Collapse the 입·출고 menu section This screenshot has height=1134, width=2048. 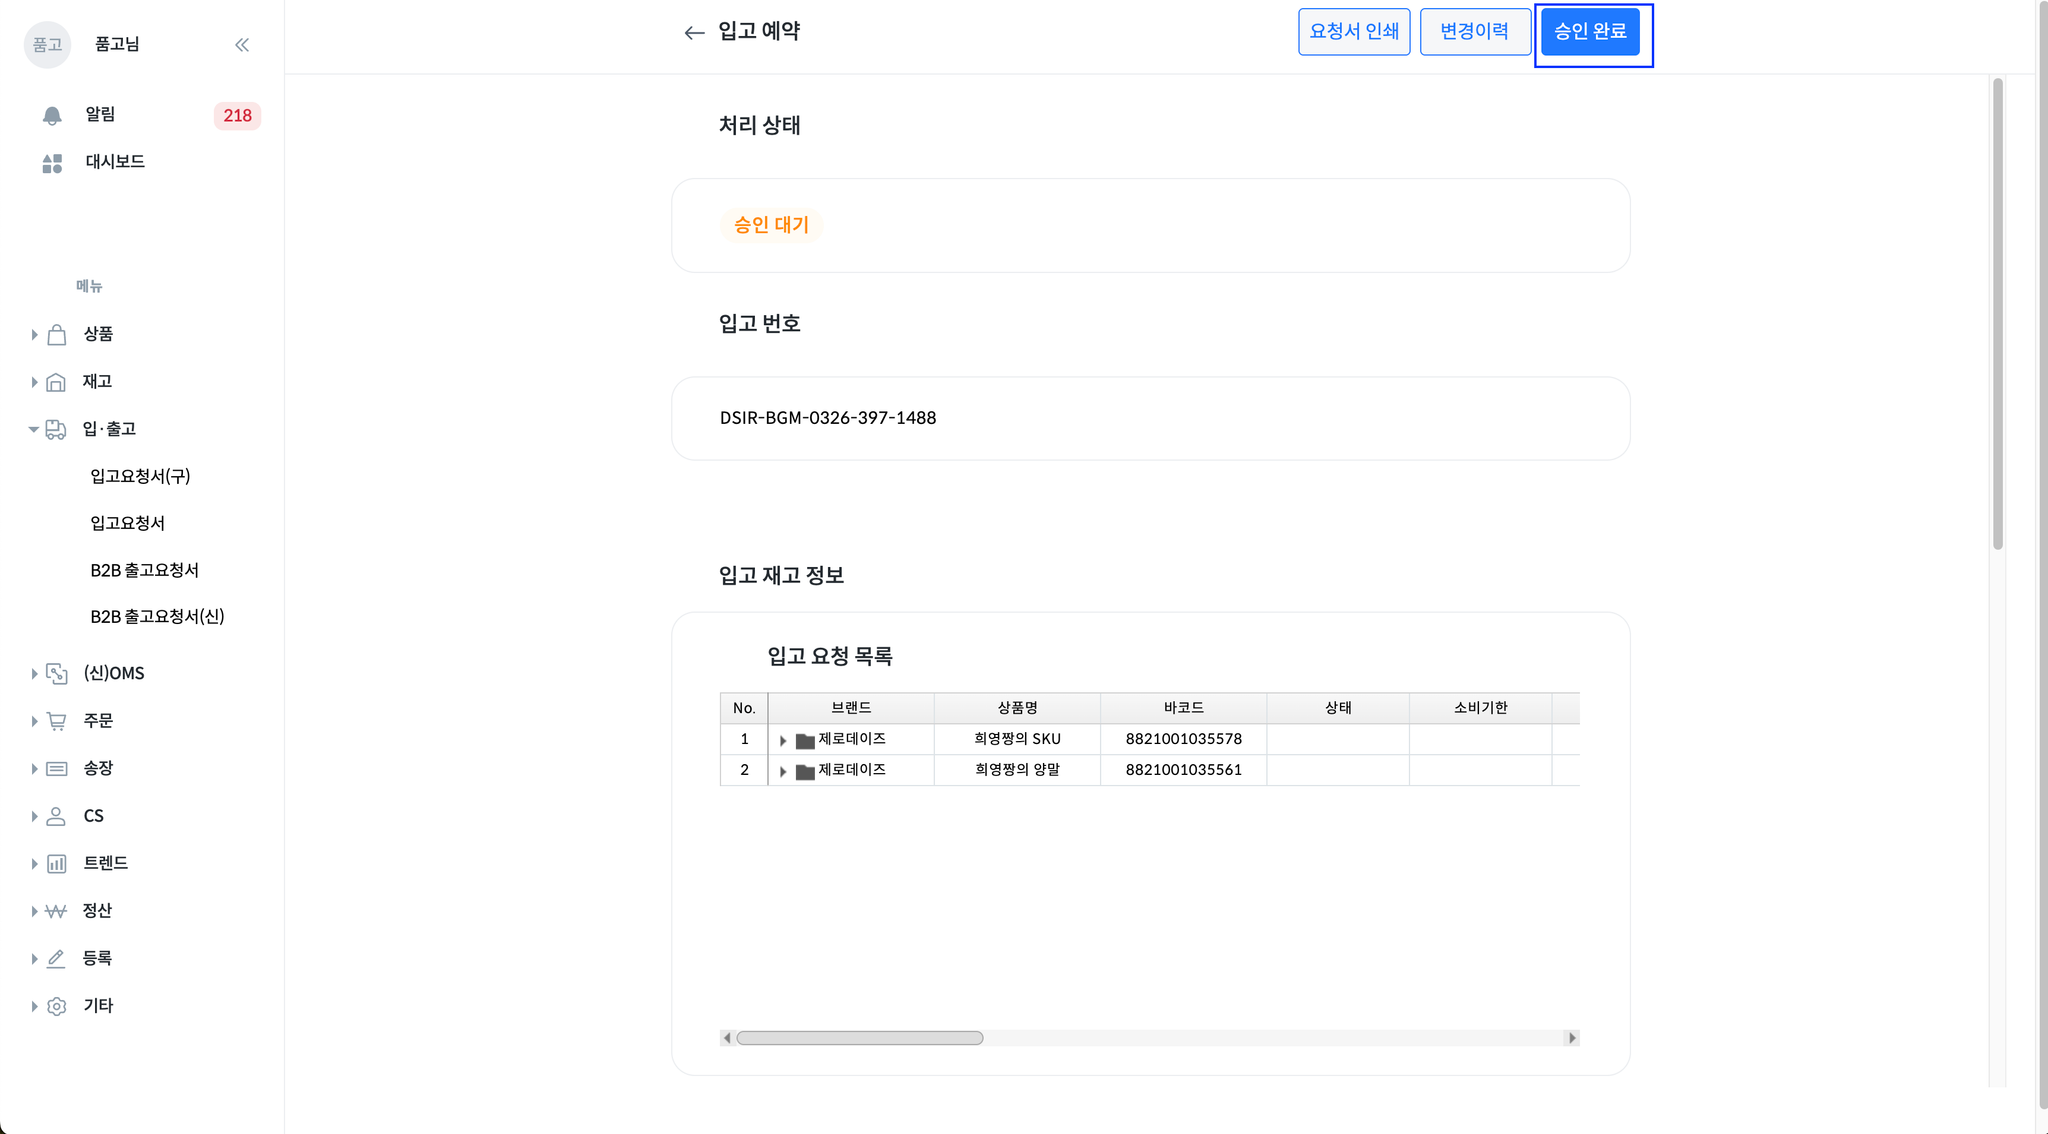[x=33, y=430]
